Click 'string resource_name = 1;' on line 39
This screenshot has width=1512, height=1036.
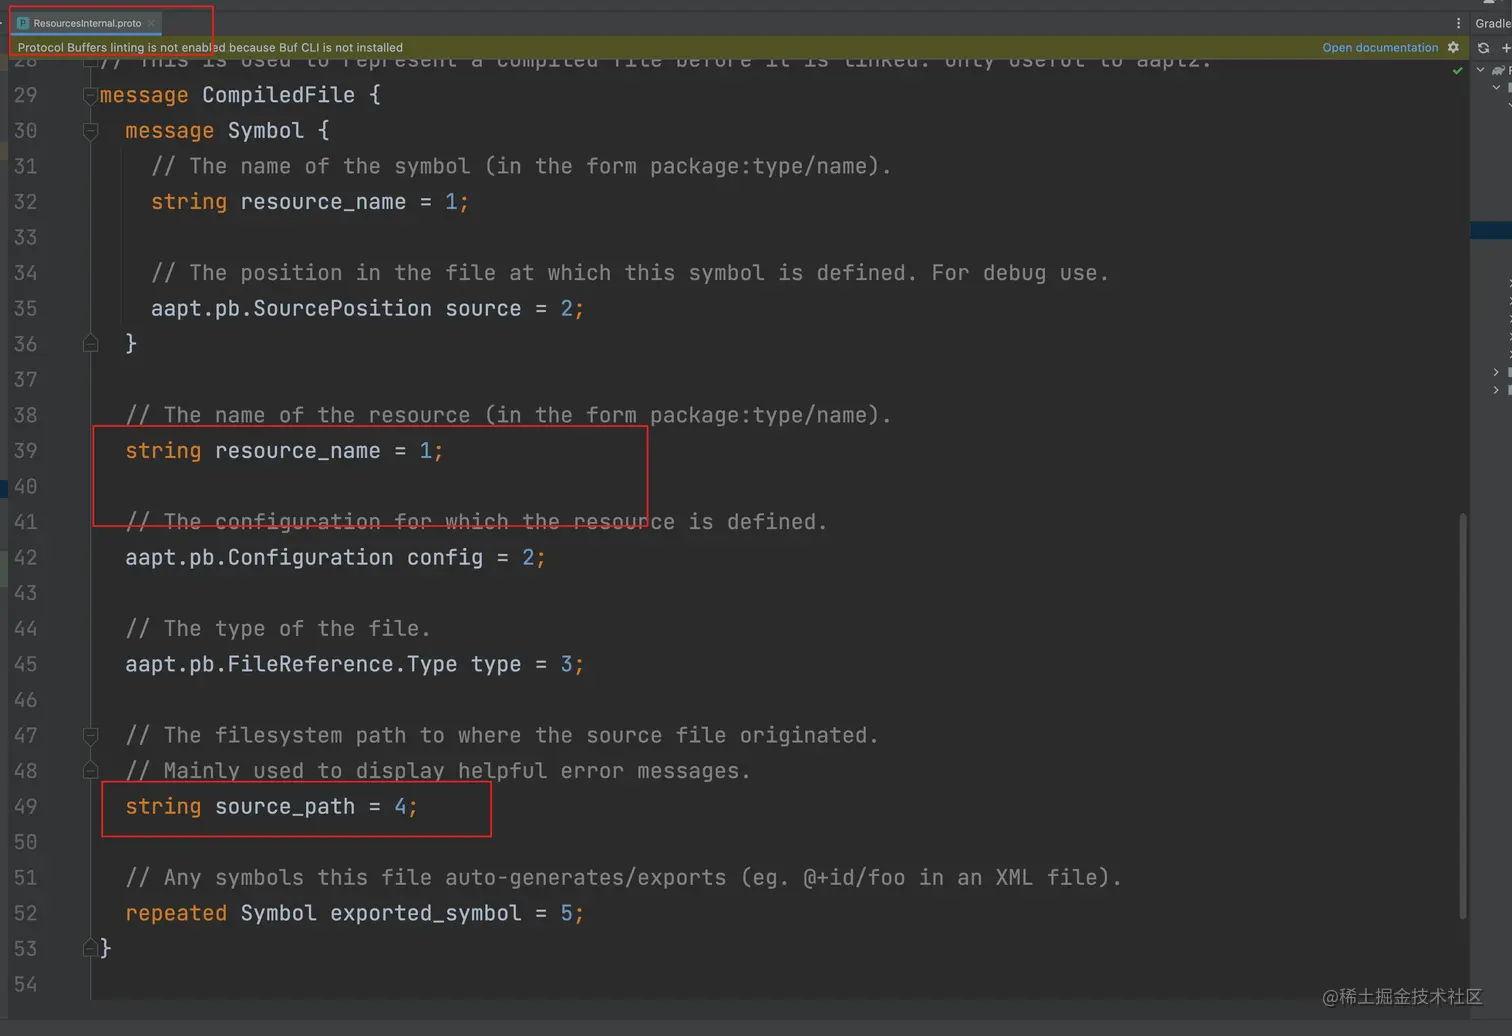pyautogui.click(x=284, y=451)
